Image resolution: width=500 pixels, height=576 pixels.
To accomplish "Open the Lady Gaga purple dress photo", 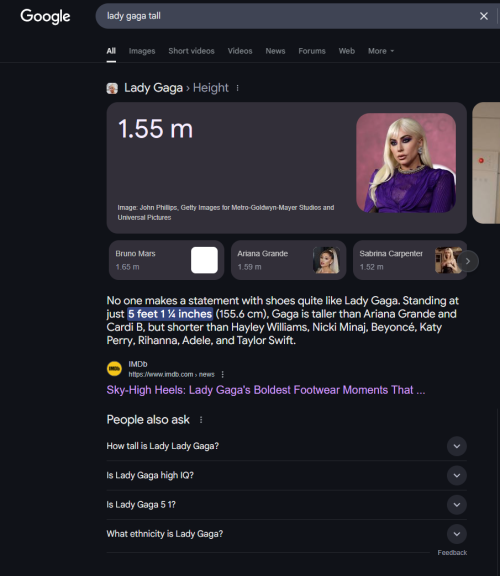I will tap(406, 163).
